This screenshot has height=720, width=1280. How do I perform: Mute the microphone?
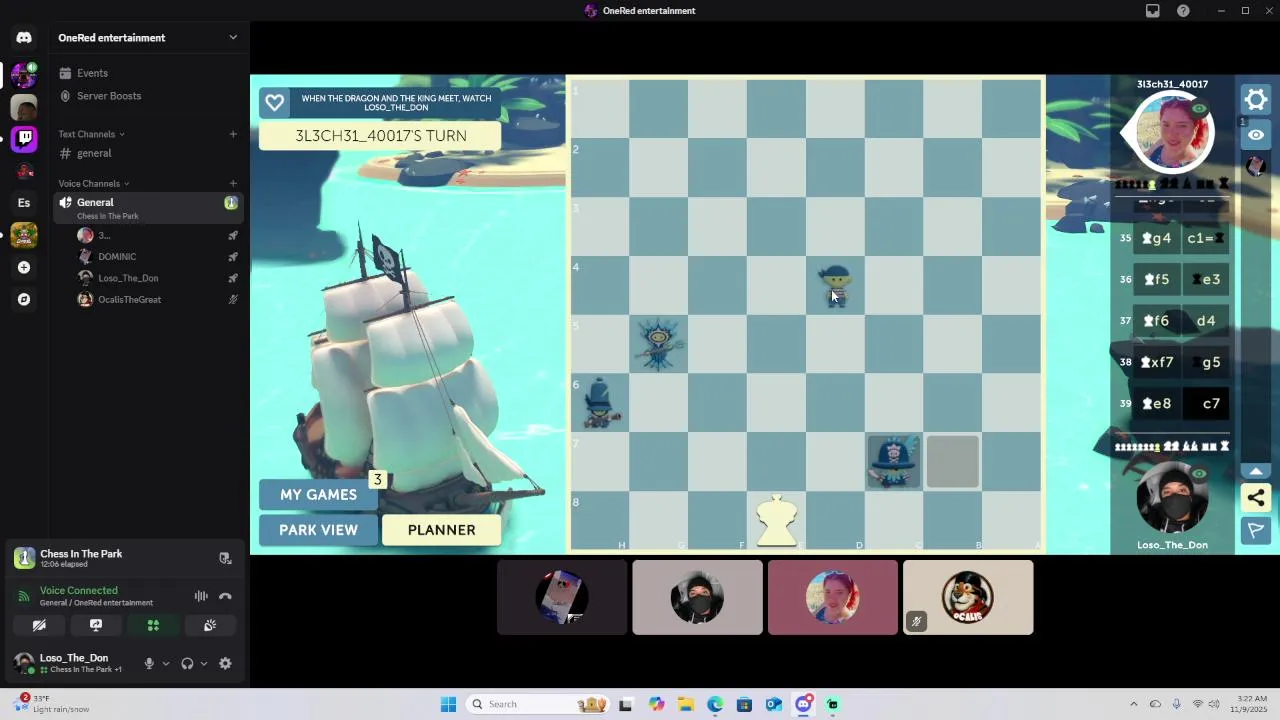tap(149, 663)
